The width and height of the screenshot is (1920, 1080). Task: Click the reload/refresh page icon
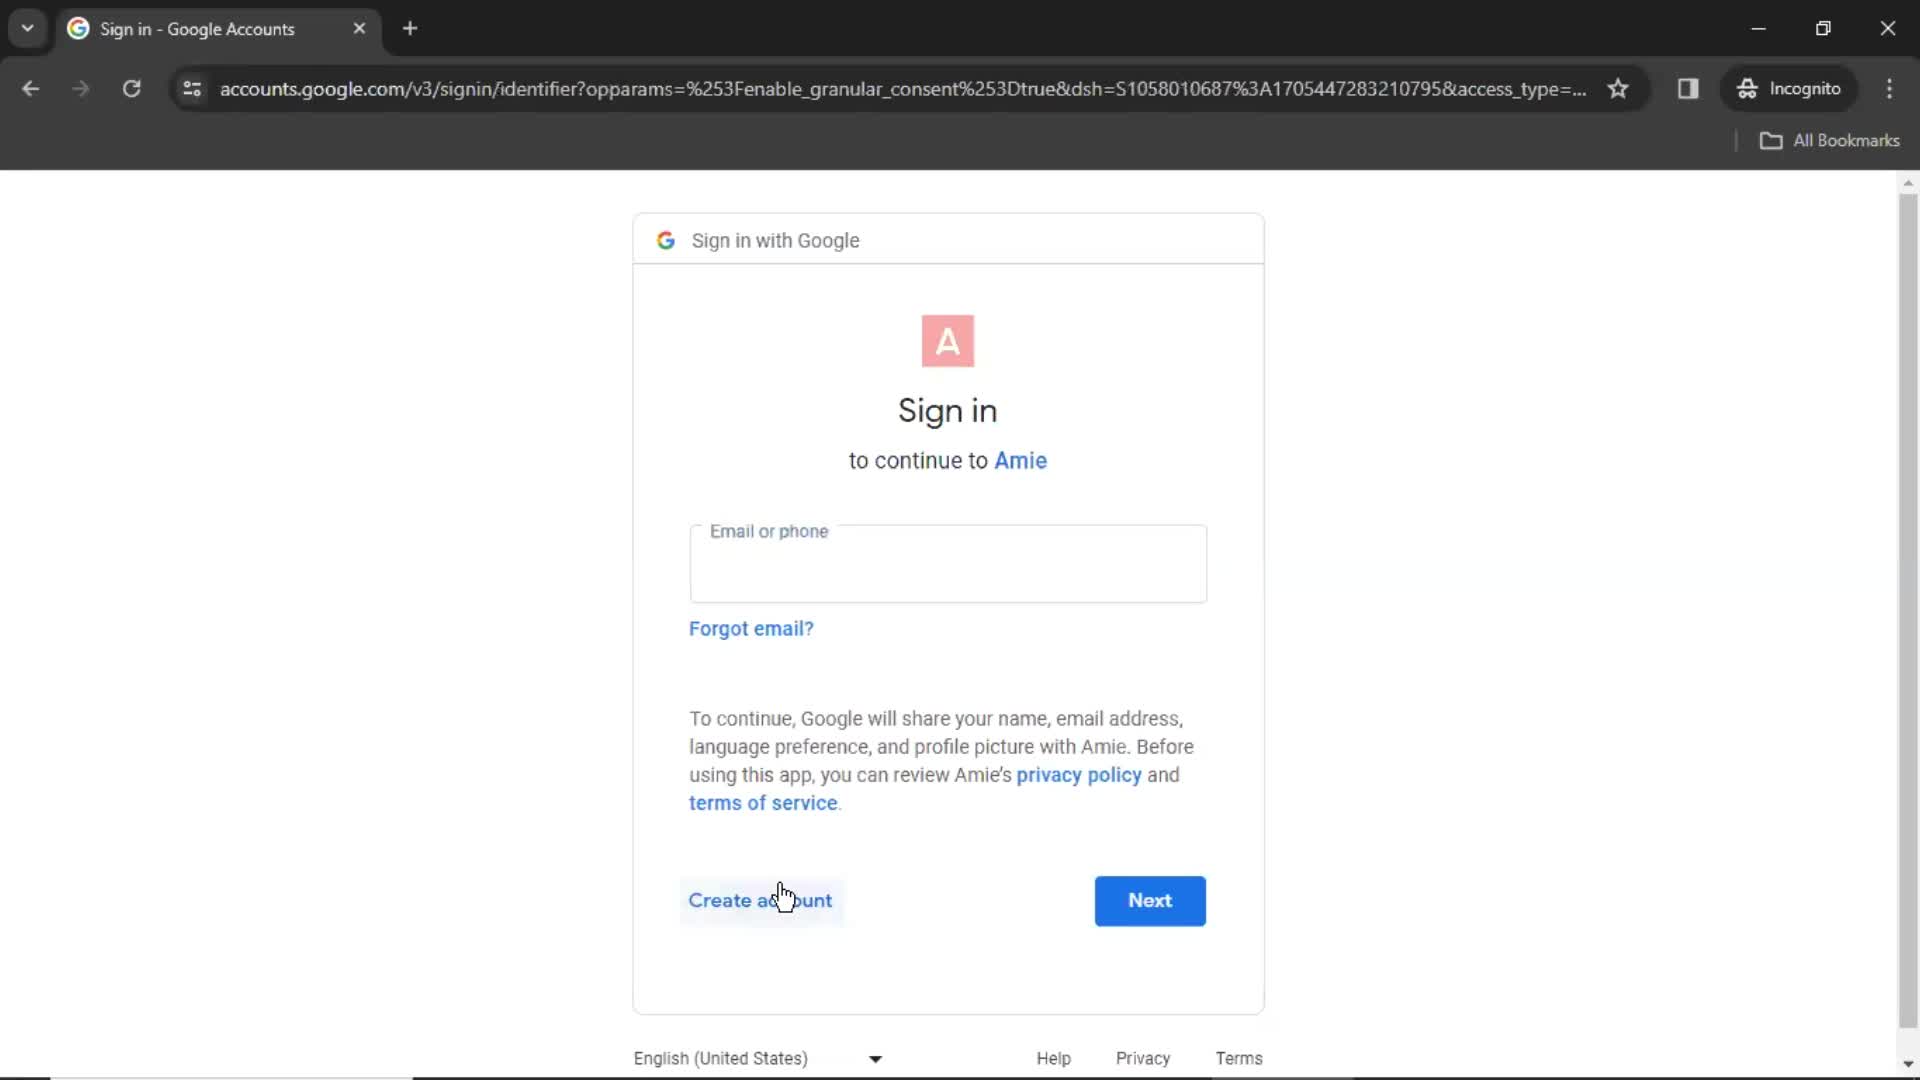point(131,88)
